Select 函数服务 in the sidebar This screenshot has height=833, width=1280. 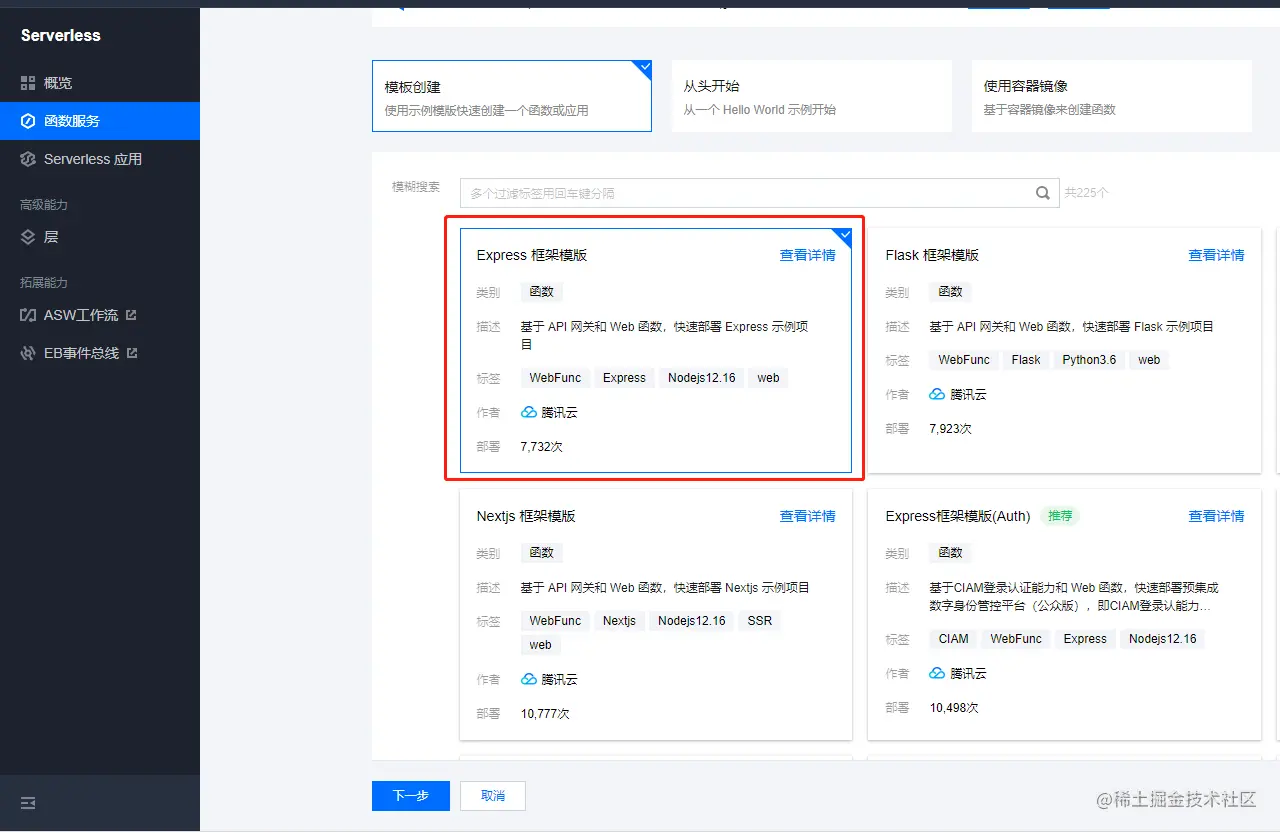[100, 121]
